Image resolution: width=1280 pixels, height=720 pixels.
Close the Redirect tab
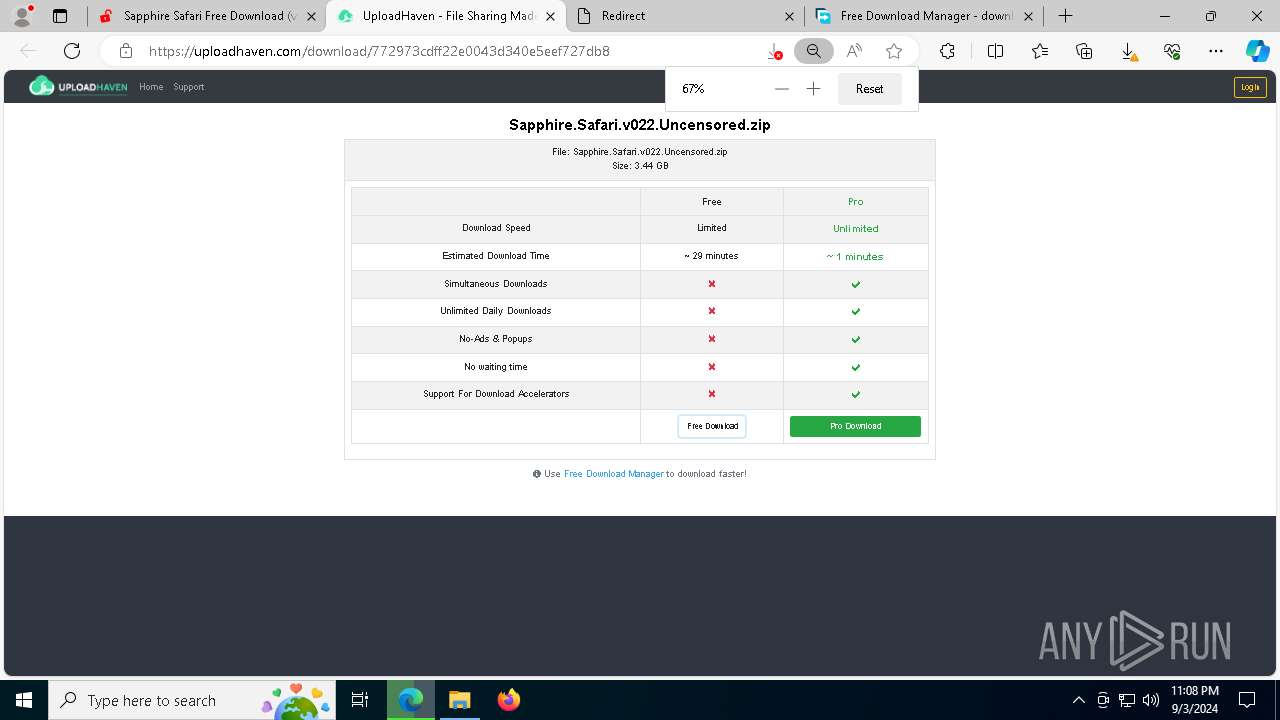[x=789, y=16]
